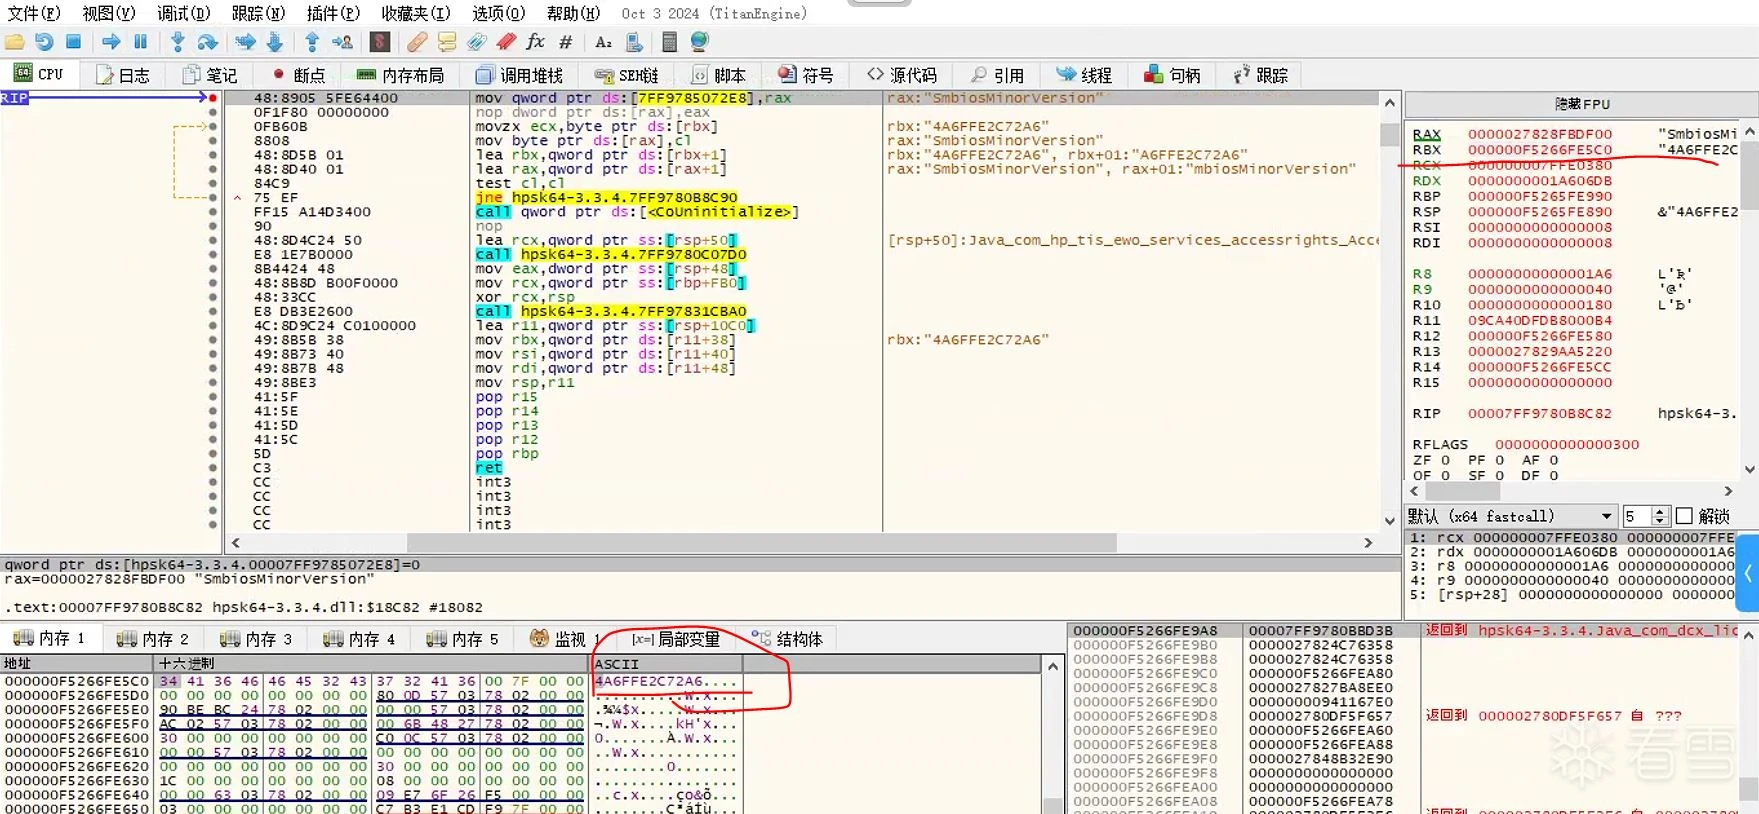The height and width of the screenshot is (814, 1759).
Task: Restart the debugged program
Action: 44,42
